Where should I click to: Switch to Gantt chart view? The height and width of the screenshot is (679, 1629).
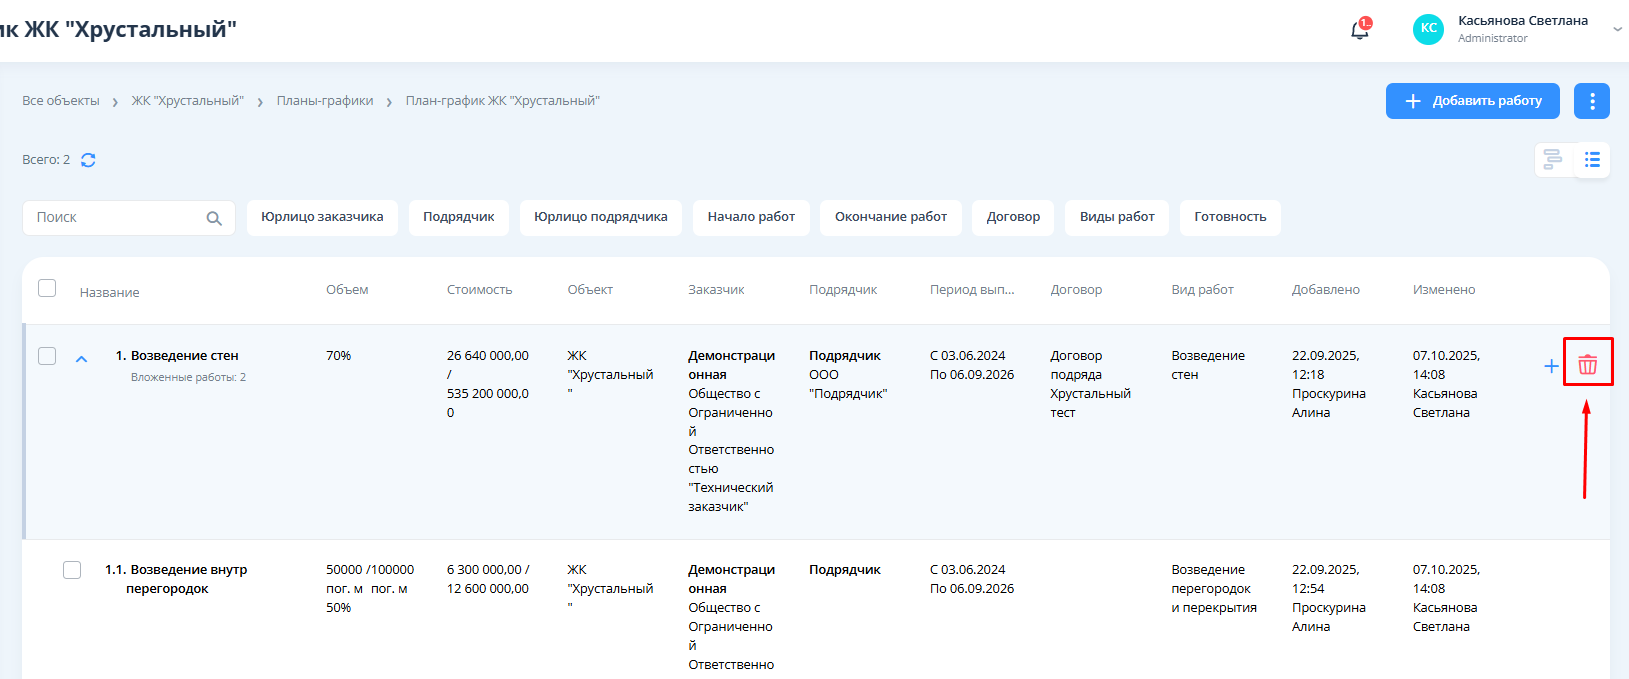click(x=1553, y=160)
